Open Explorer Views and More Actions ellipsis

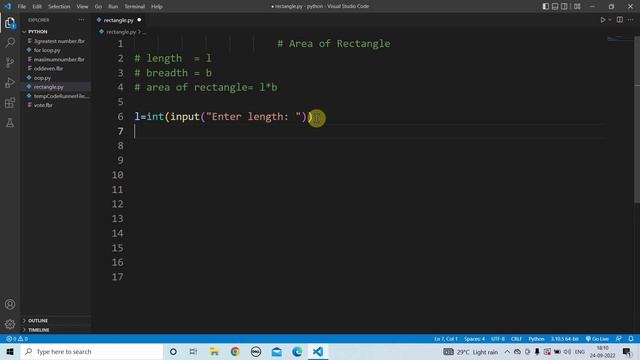(x=81, y=20)
